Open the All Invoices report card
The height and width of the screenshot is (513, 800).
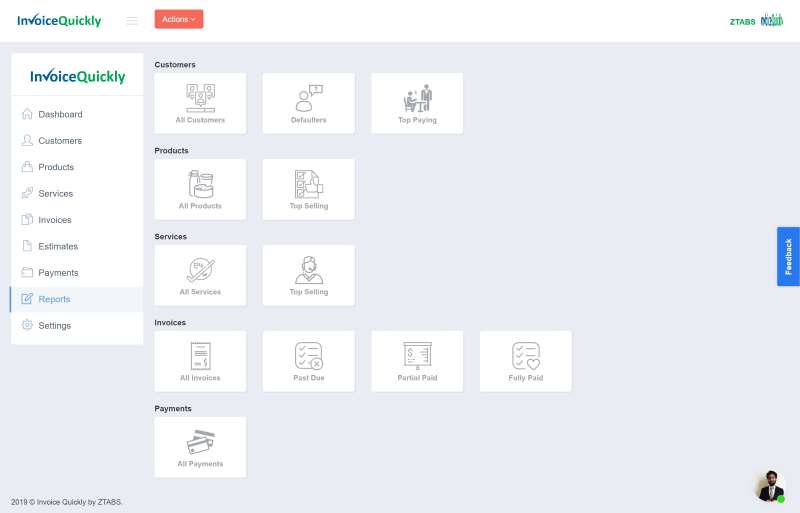200,361
